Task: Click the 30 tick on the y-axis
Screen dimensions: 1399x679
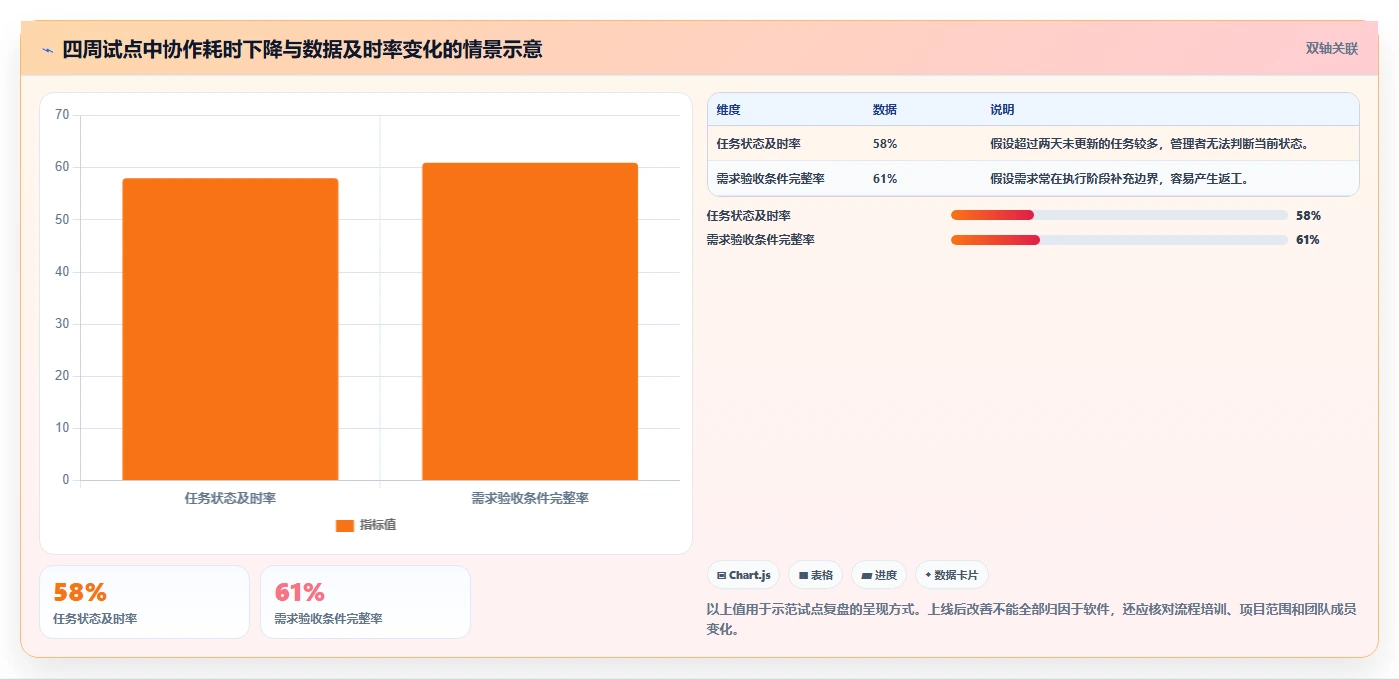Action: (x=62, y=323)
